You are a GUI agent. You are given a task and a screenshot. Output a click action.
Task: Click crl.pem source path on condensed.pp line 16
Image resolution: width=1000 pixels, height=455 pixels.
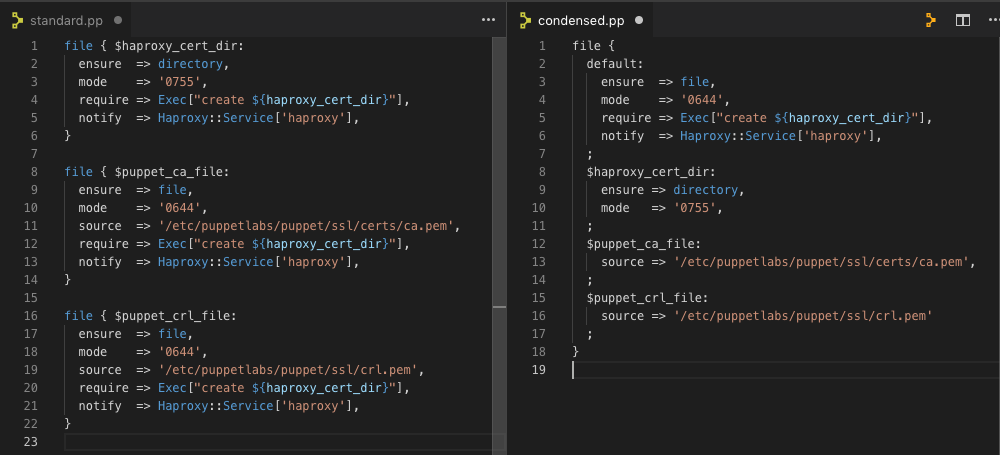pyautogui.click(x=803, y=316)
